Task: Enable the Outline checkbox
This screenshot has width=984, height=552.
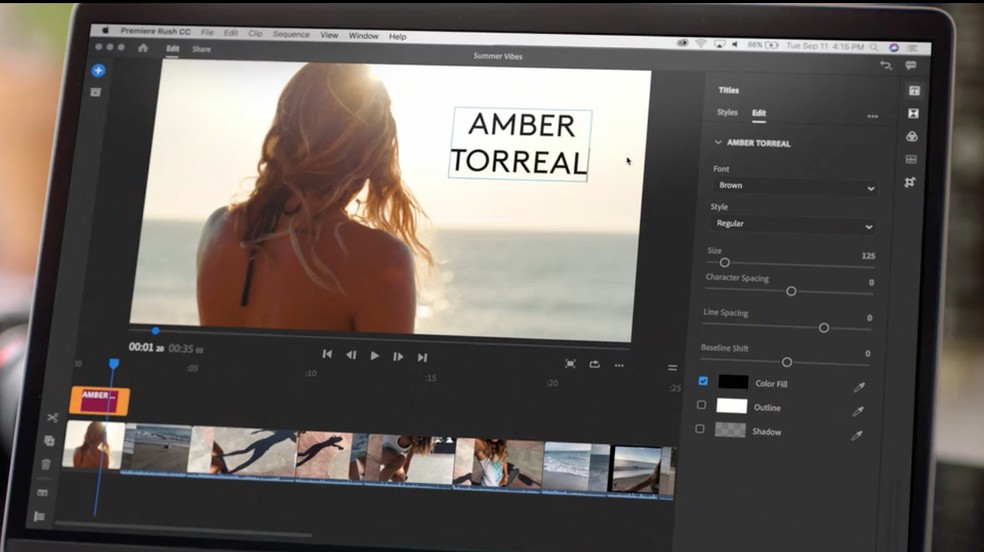Action: [x=702, y=405]
